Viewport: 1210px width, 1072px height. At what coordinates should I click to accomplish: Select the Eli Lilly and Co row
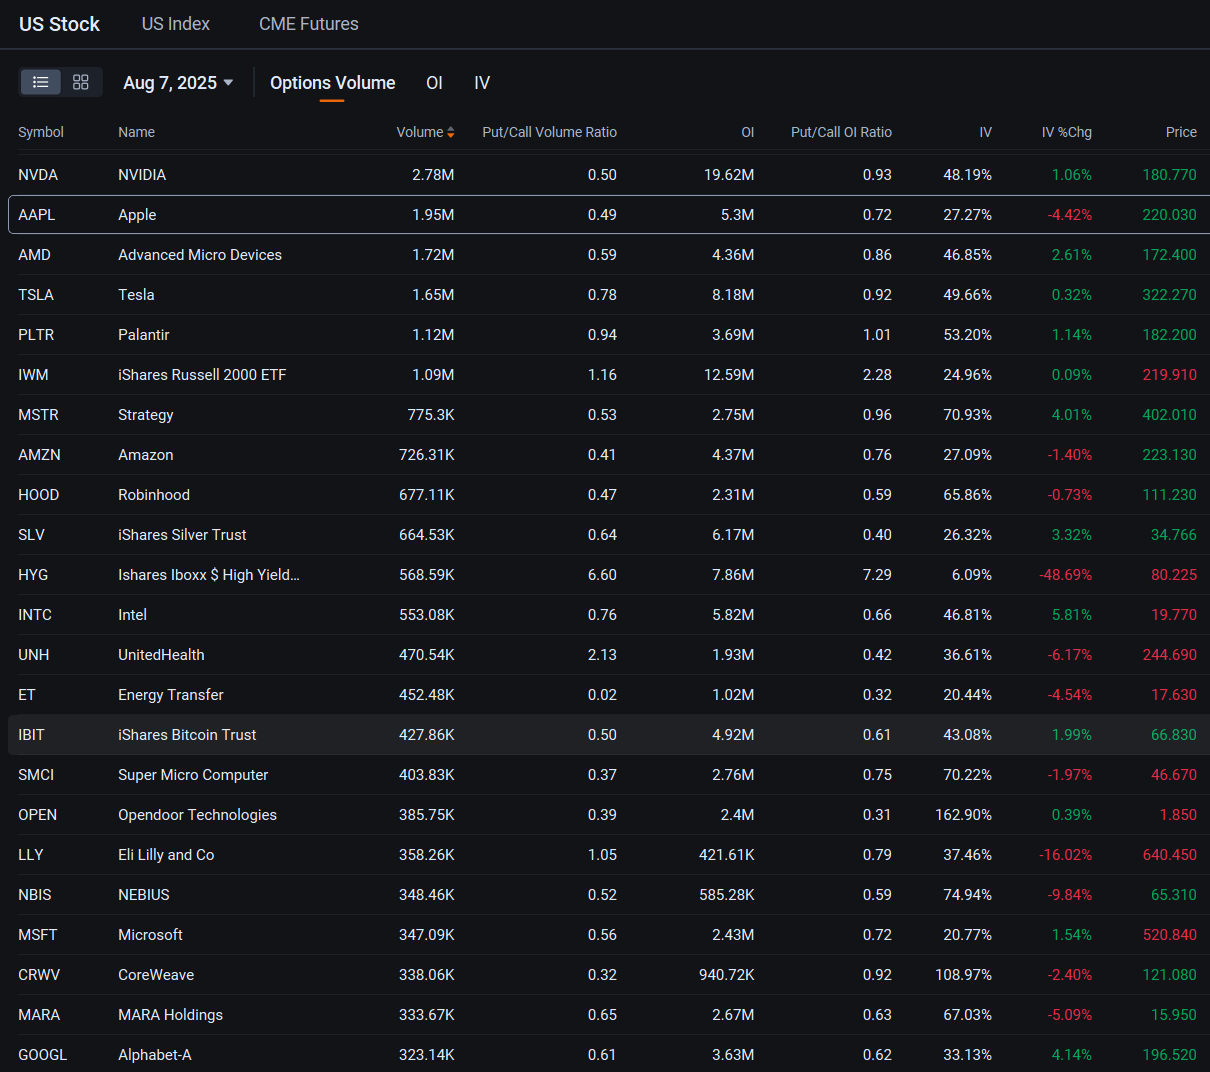pos(608,855)
